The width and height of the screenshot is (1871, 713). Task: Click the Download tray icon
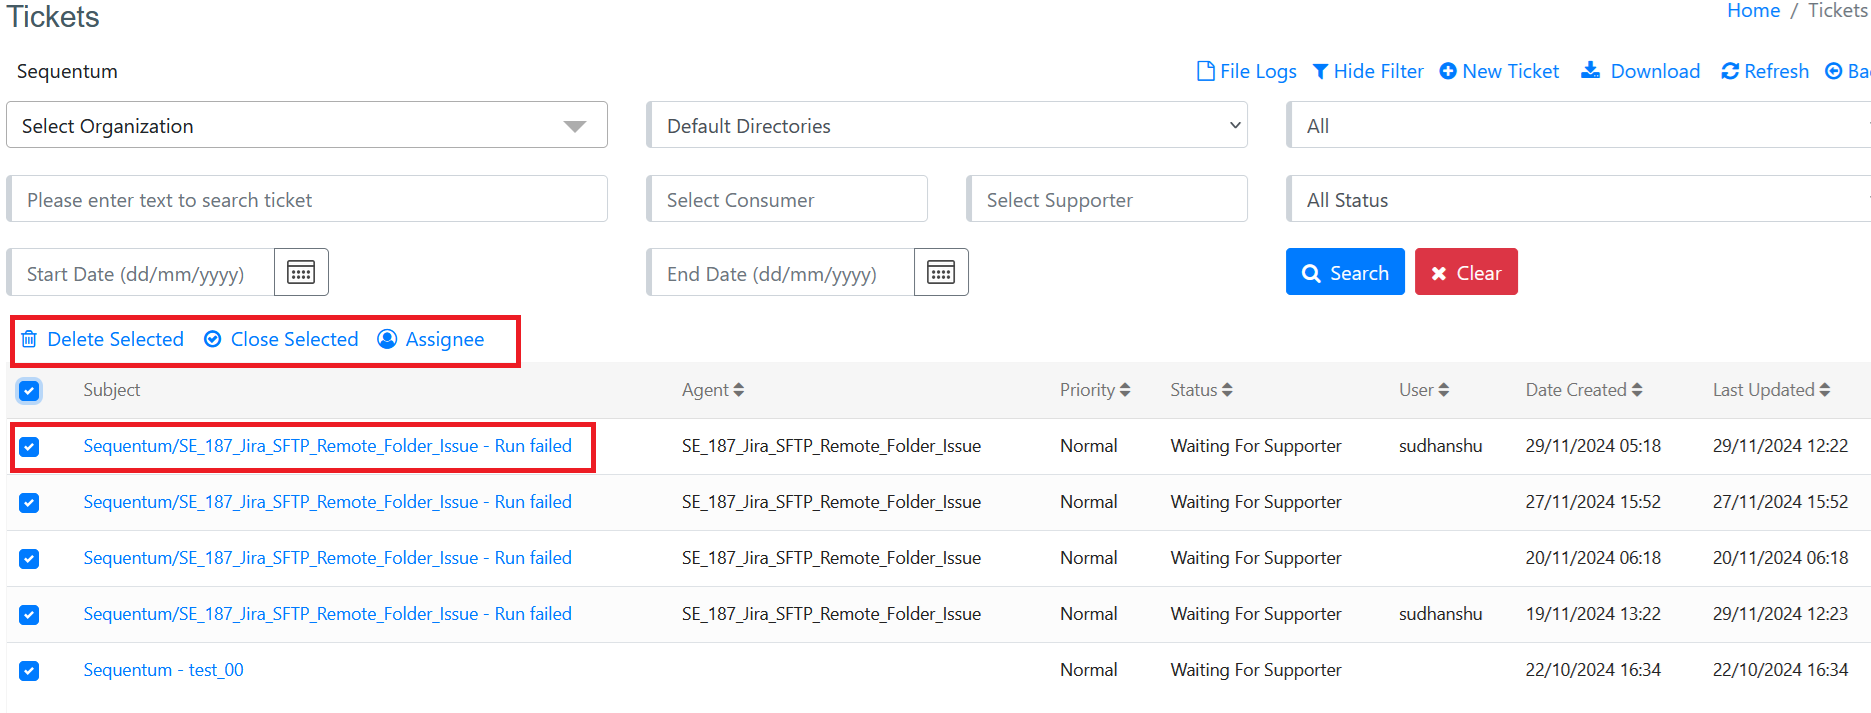1590,70
